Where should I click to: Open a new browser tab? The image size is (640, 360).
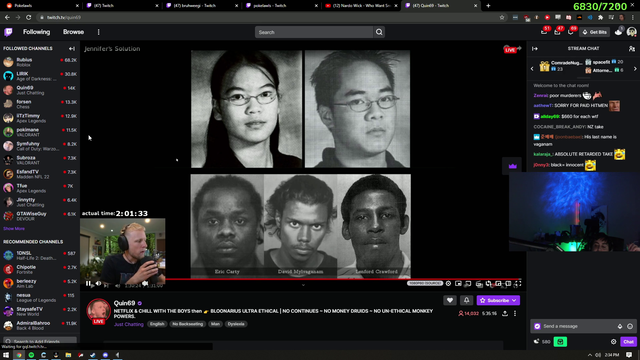tap(488, 6)
